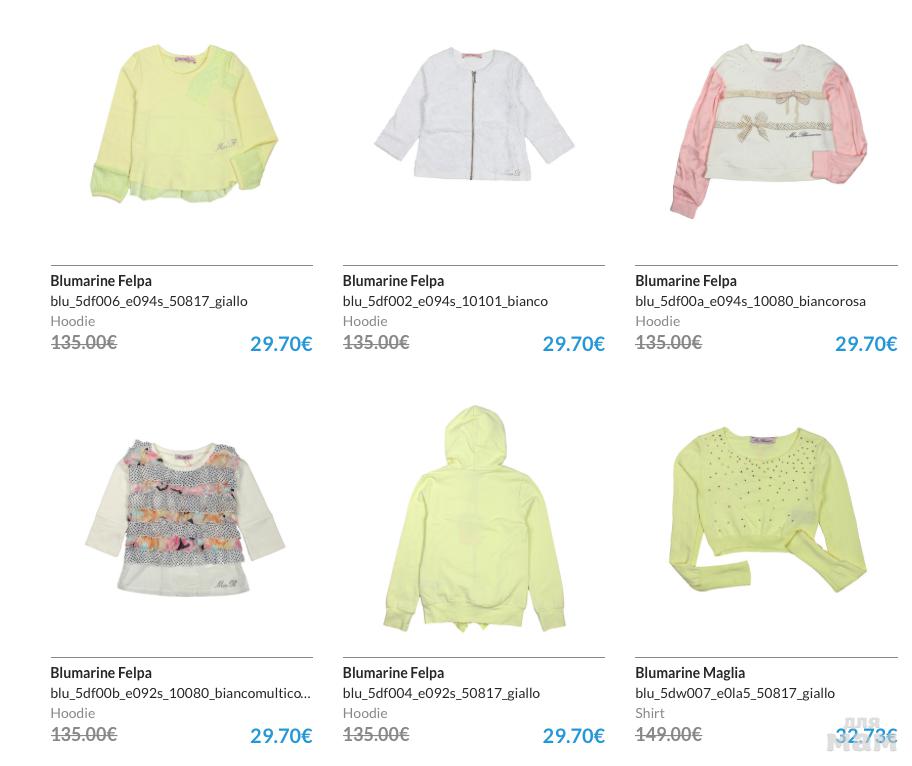Click the Blumarine Maglia product title

coord(690,673)
